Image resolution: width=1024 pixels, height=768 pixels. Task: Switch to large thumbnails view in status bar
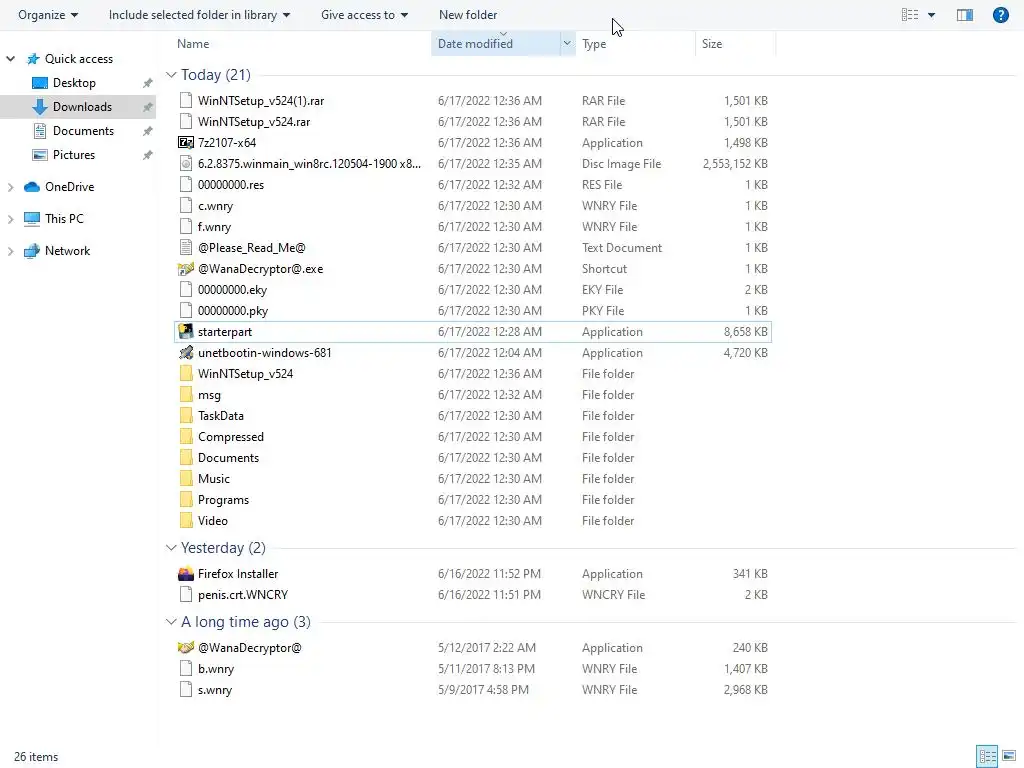click(1009, 756)
